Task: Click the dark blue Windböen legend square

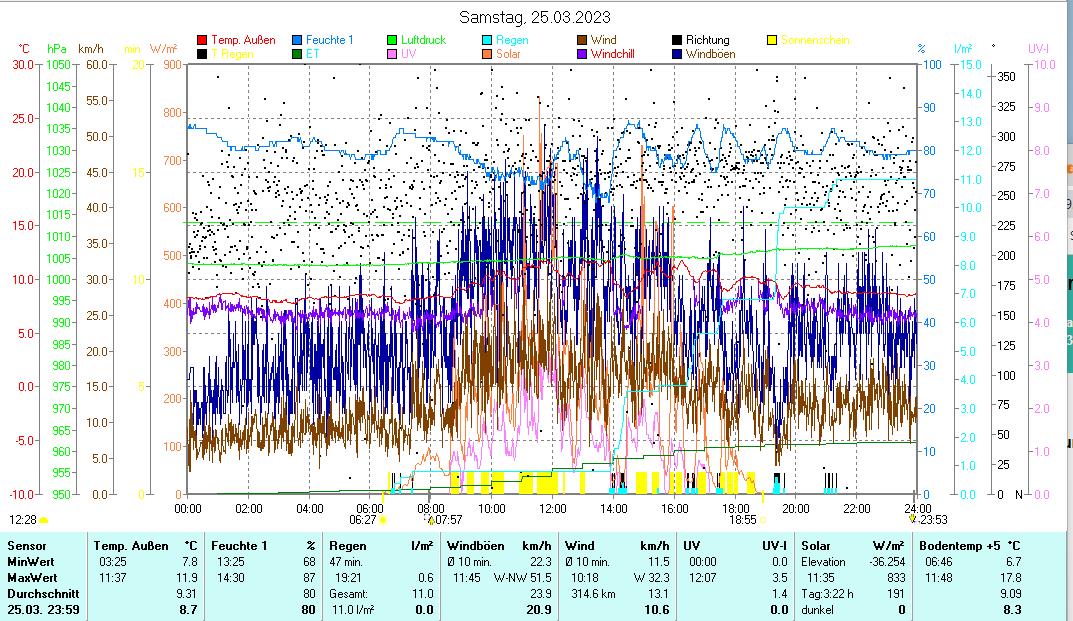Action: [x=678, y=54]
